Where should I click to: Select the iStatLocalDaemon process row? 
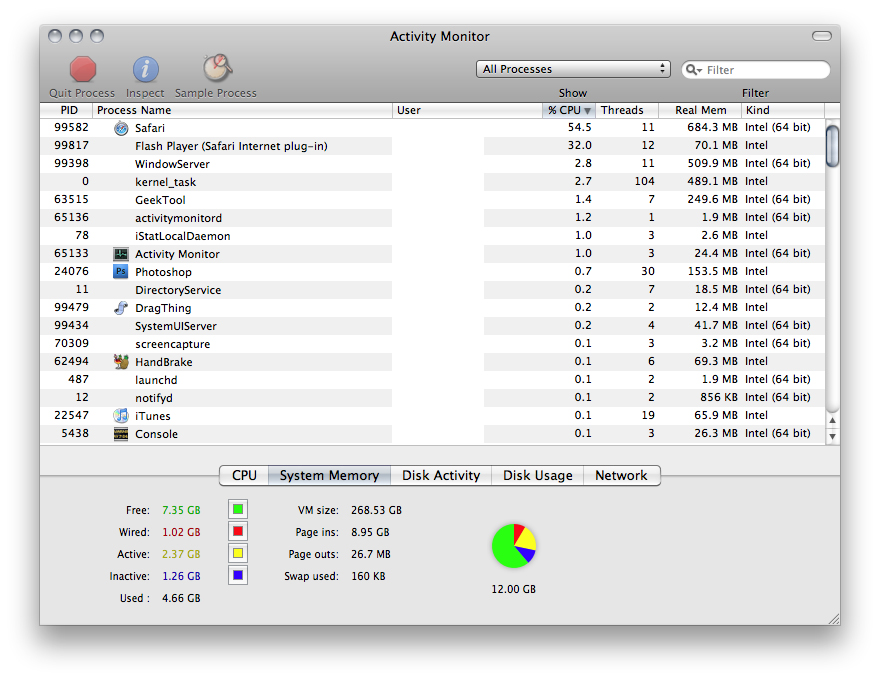point(432,236)
